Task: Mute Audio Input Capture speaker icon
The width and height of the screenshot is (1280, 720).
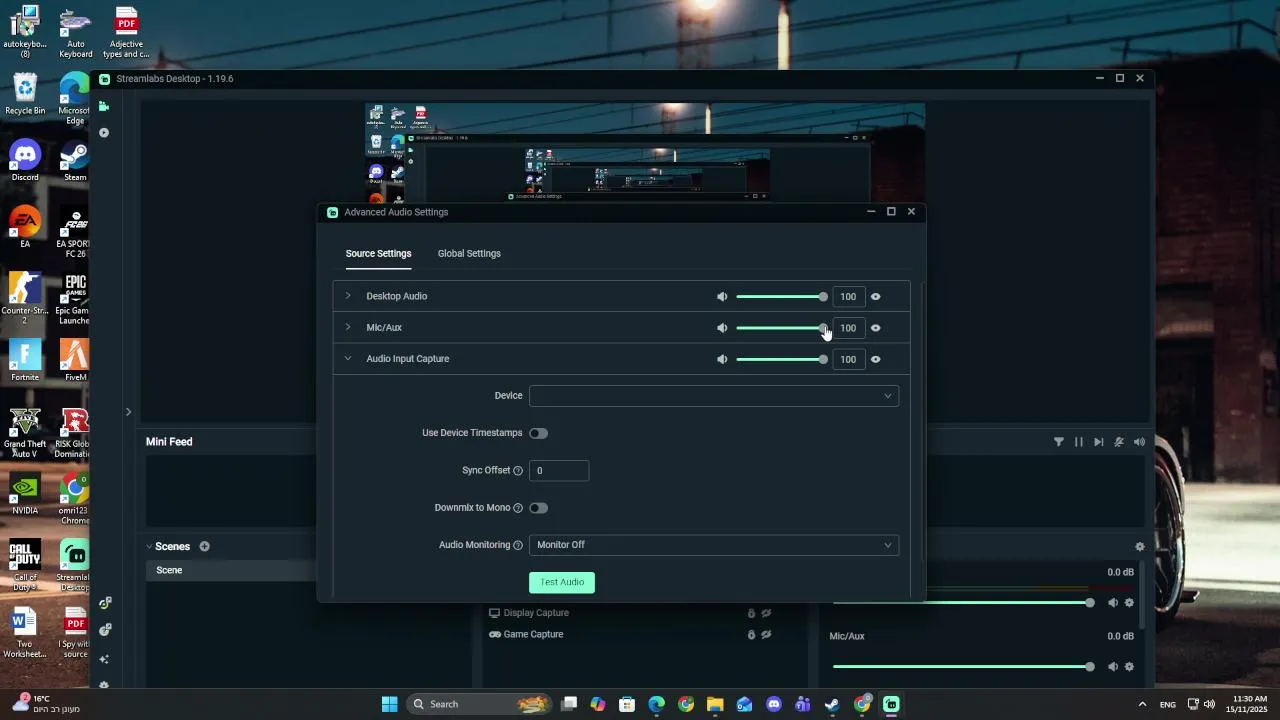Action: click(722, 359)
